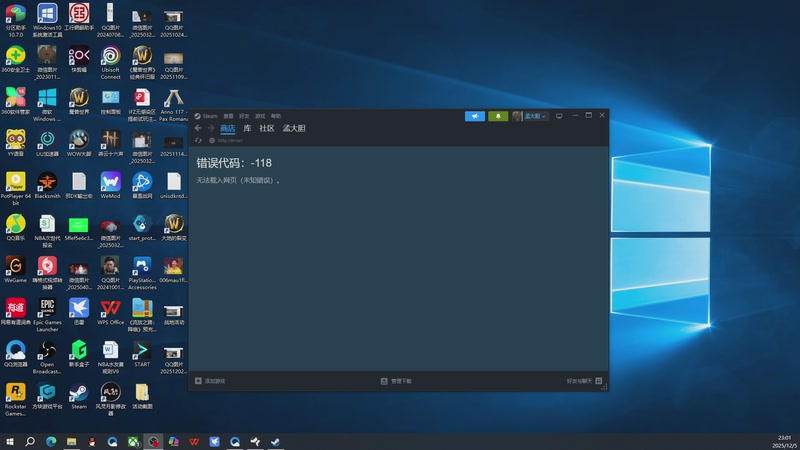The width and height of the screenshot is (800, 450).
Task: Select the Anno 117 Pax Romana icon
Action: [173, 105]
